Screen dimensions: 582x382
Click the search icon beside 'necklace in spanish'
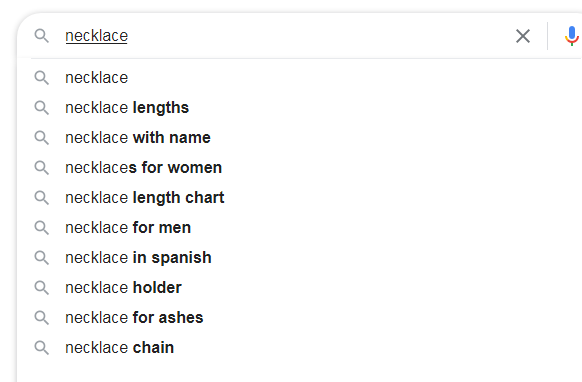(x=42, y=258)
